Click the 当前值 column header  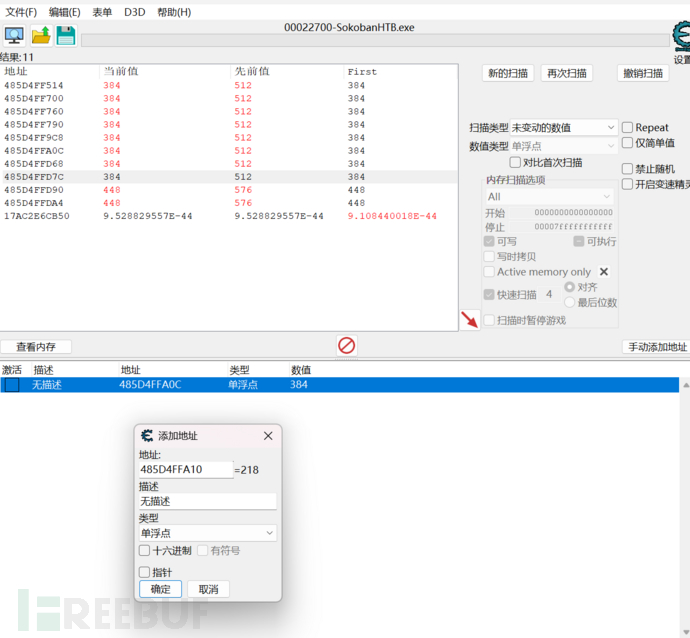[x=165, y=71]
